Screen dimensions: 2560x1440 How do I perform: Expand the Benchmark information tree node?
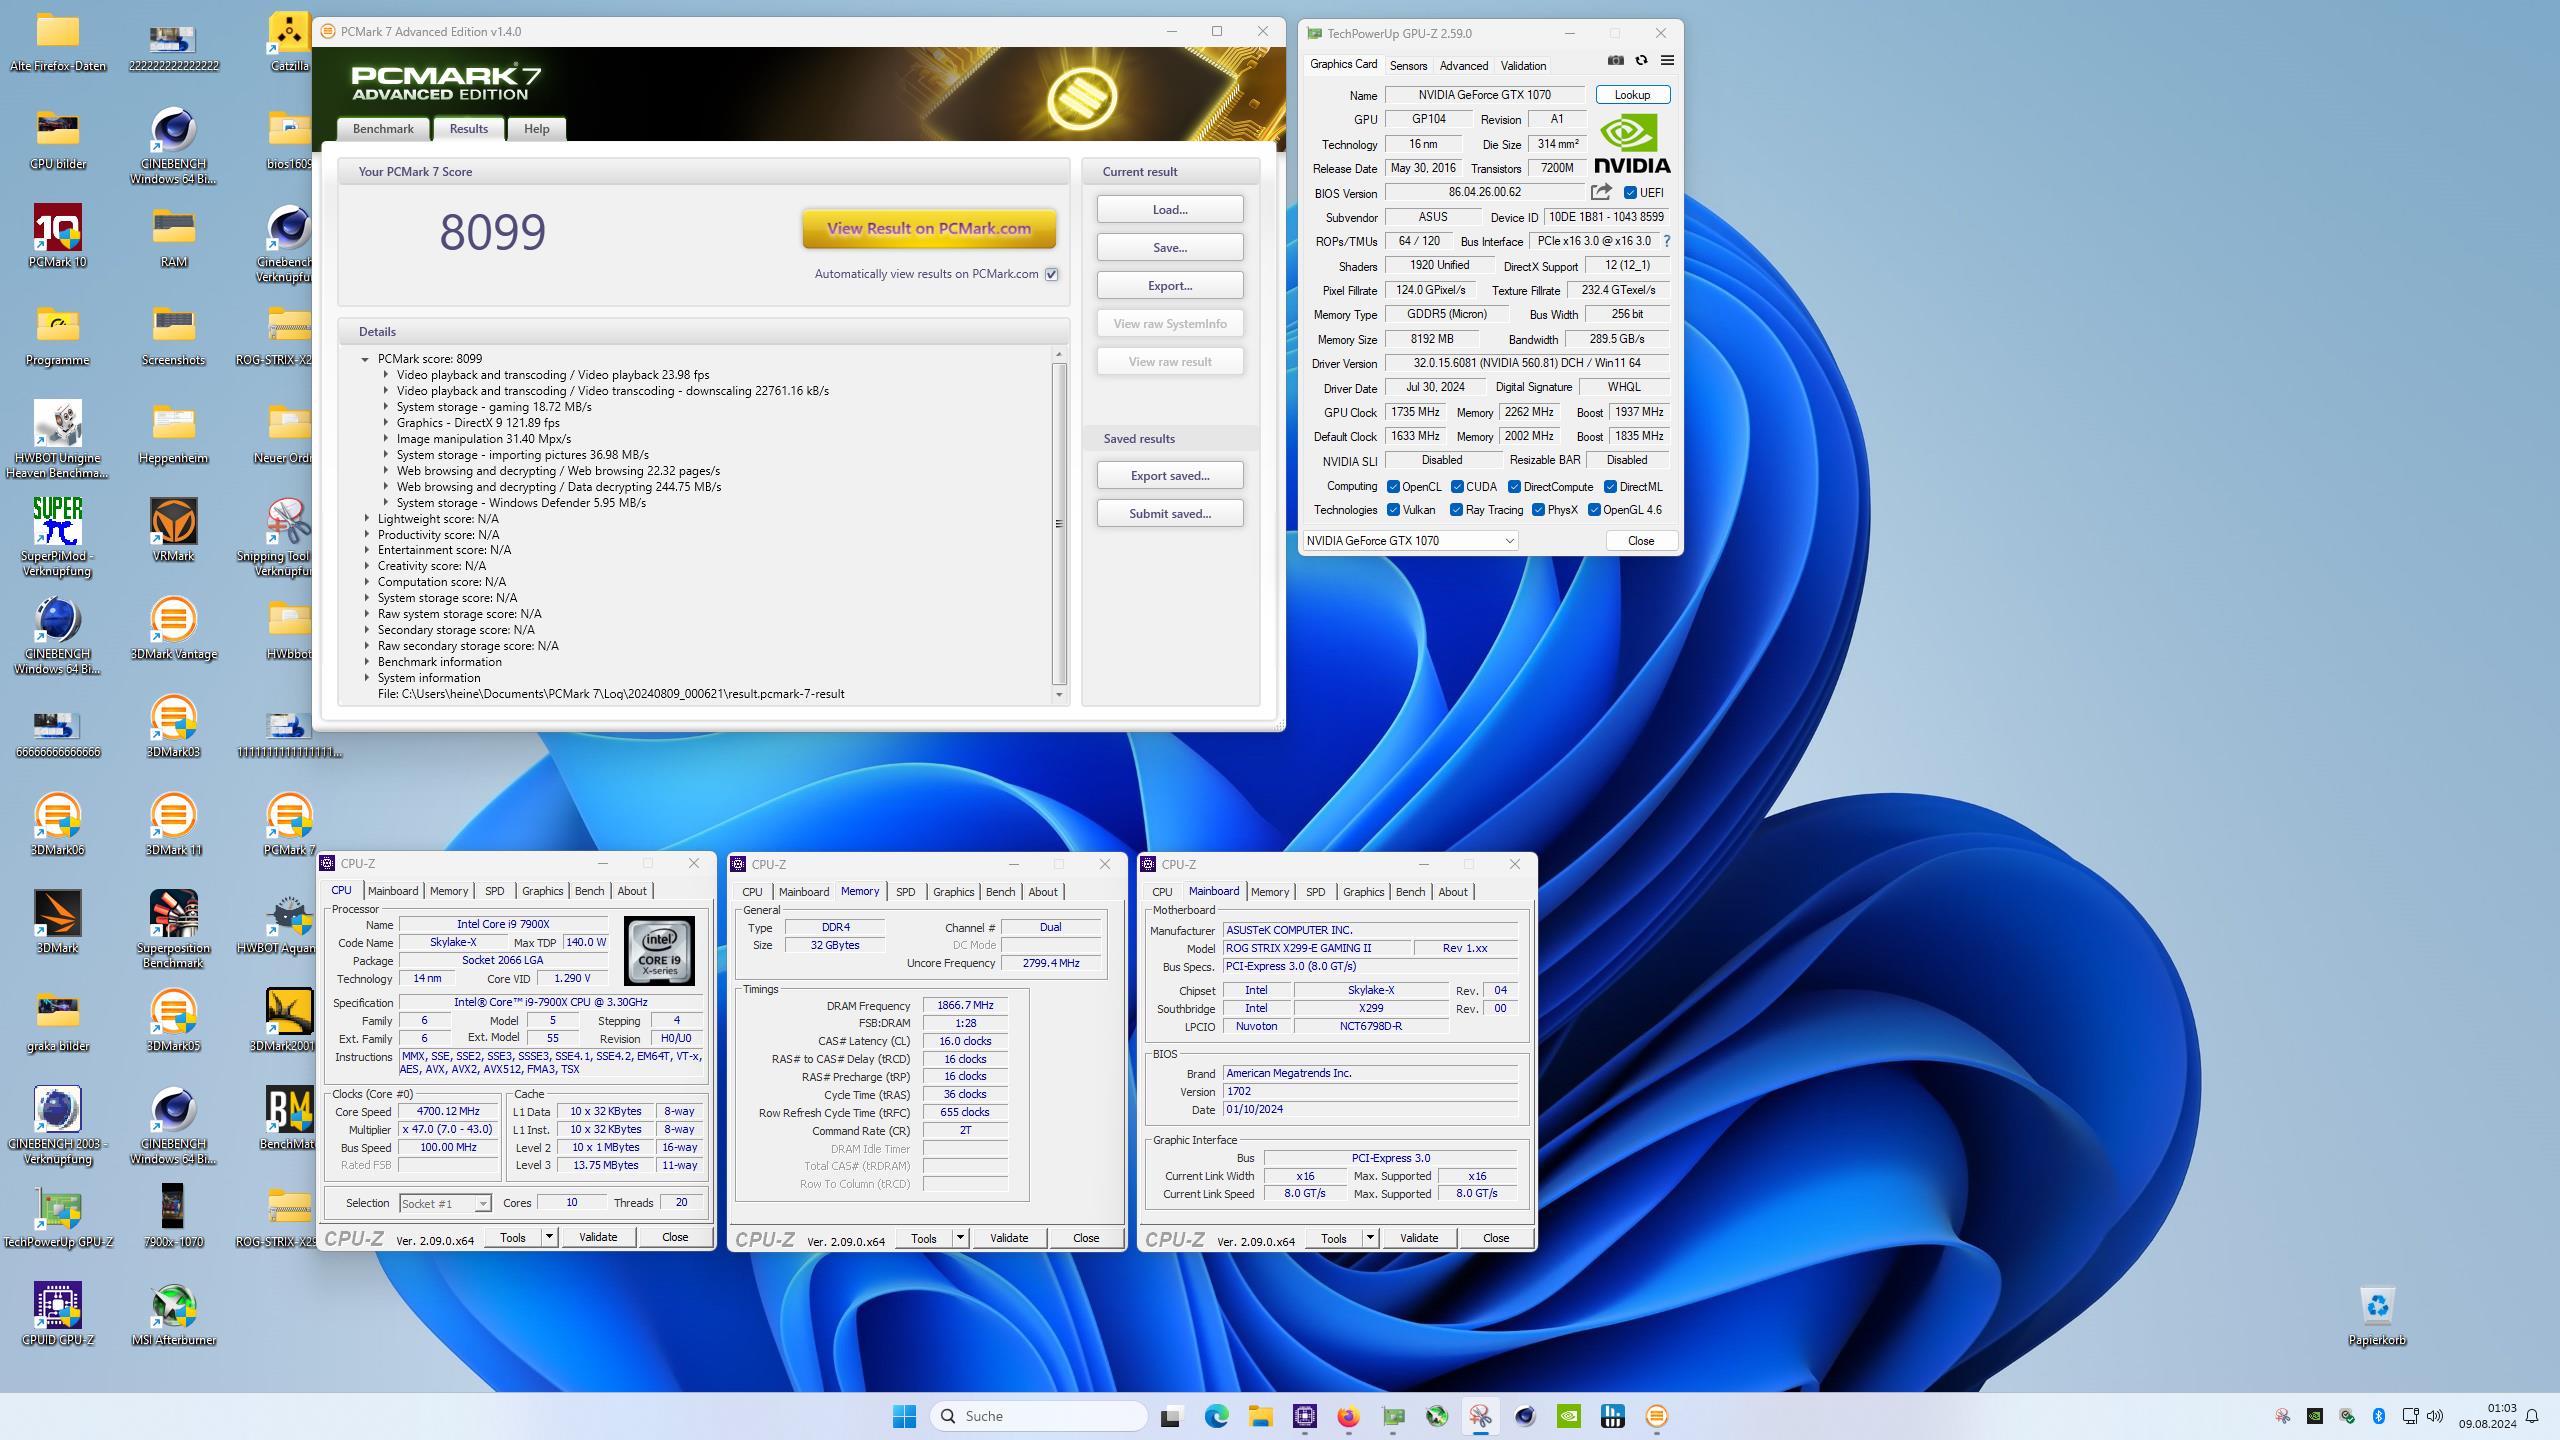pyautogui.click(x=367, y=662)
